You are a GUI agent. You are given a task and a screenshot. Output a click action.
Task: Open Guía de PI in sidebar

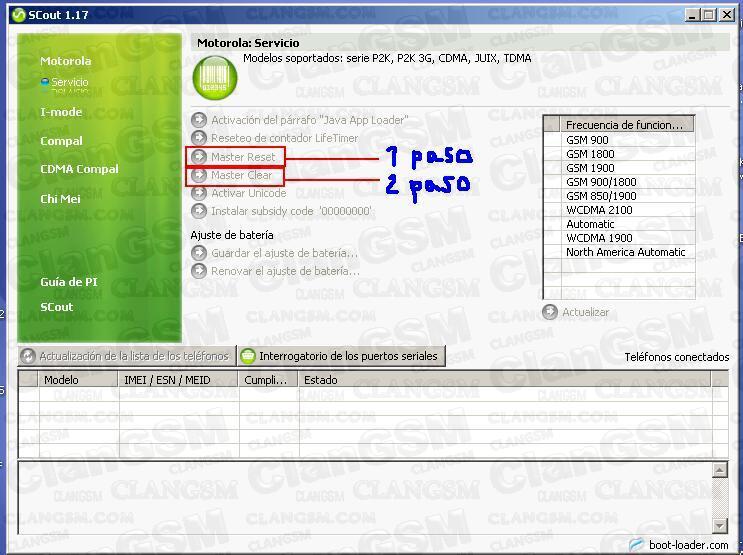(x=69, y=282)
